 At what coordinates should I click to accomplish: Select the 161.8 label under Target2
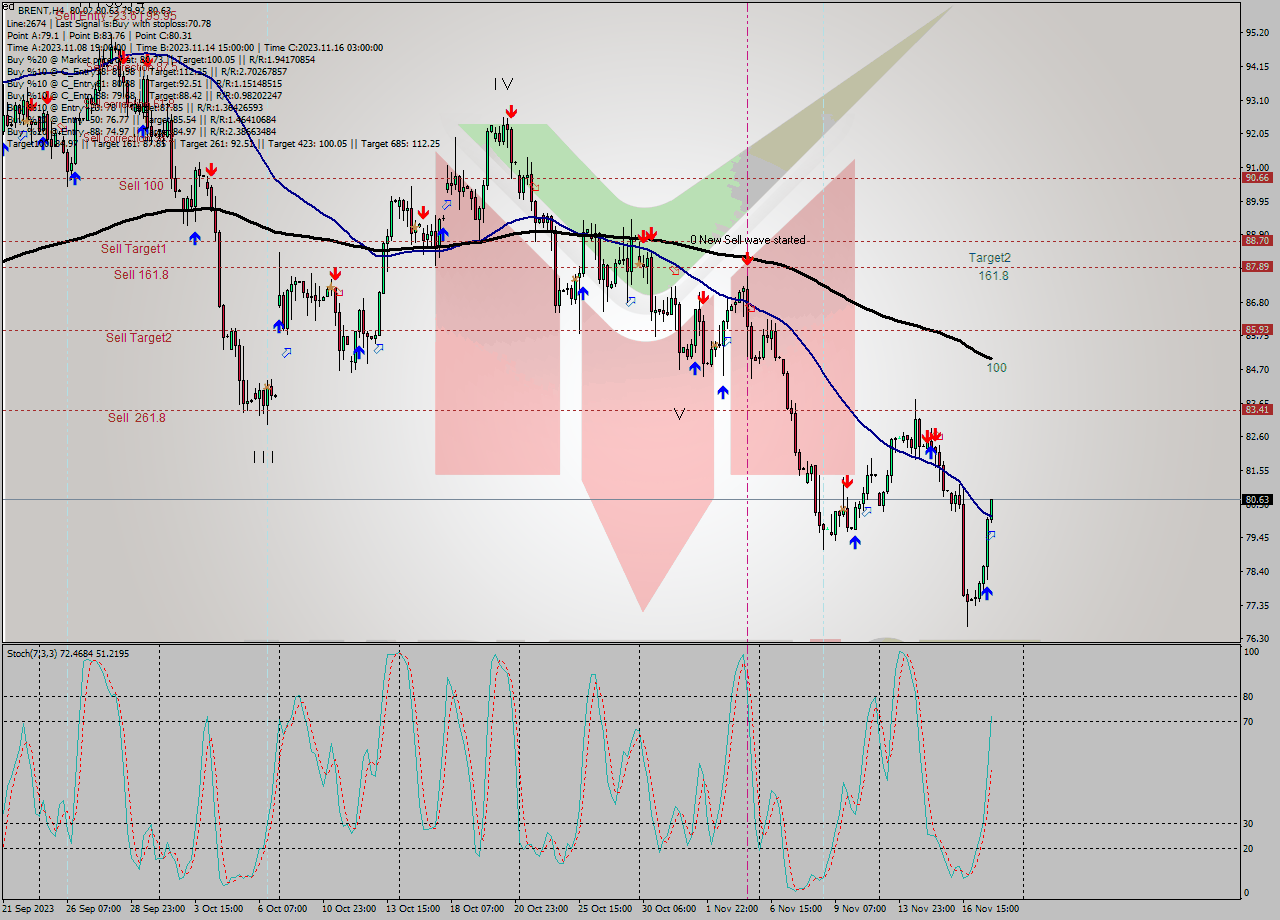(993, 276)
